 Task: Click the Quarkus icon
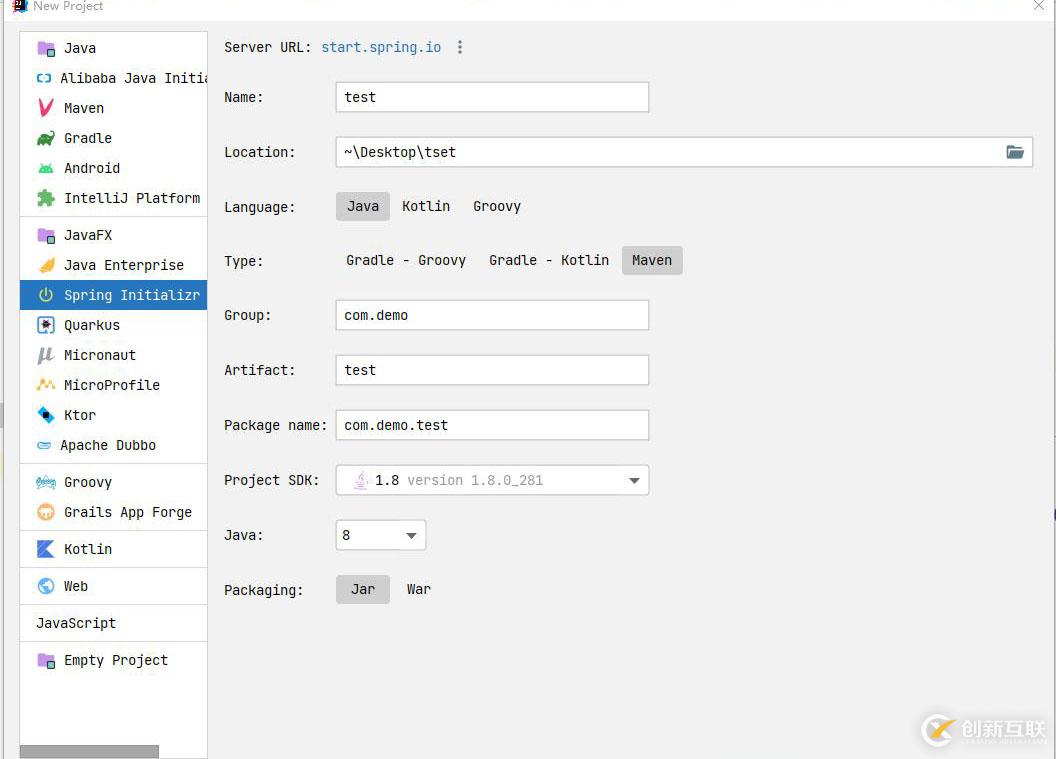pos(46,325)
